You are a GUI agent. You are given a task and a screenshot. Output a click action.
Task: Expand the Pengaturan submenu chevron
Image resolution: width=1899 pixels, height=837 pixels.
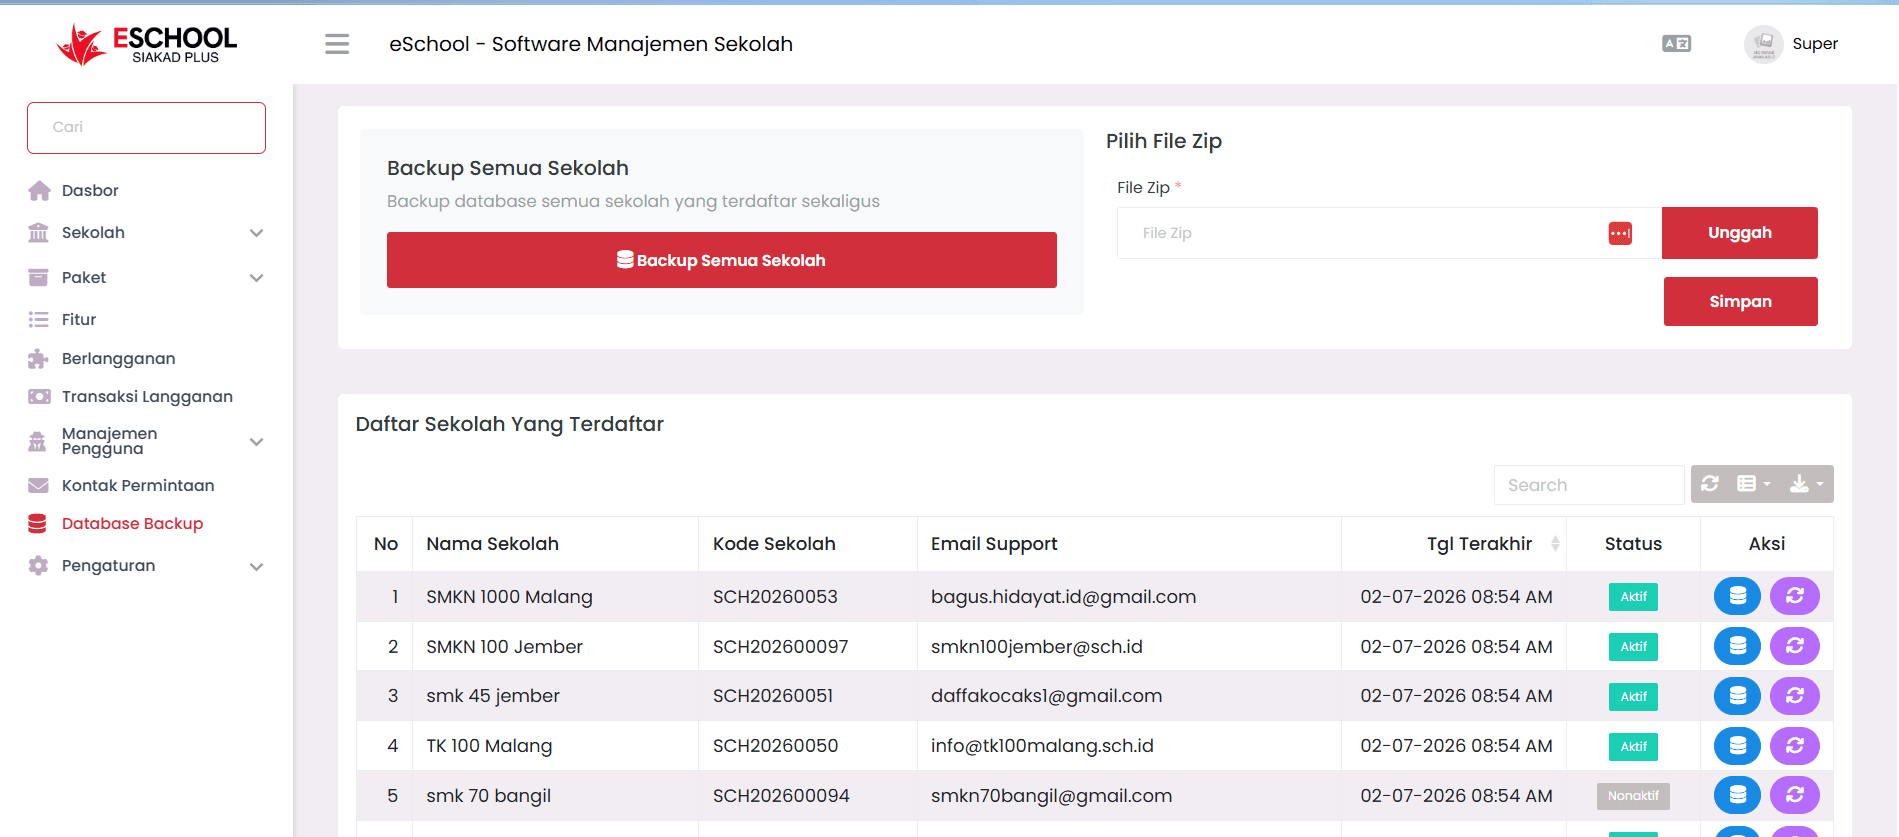pos(256,567)
